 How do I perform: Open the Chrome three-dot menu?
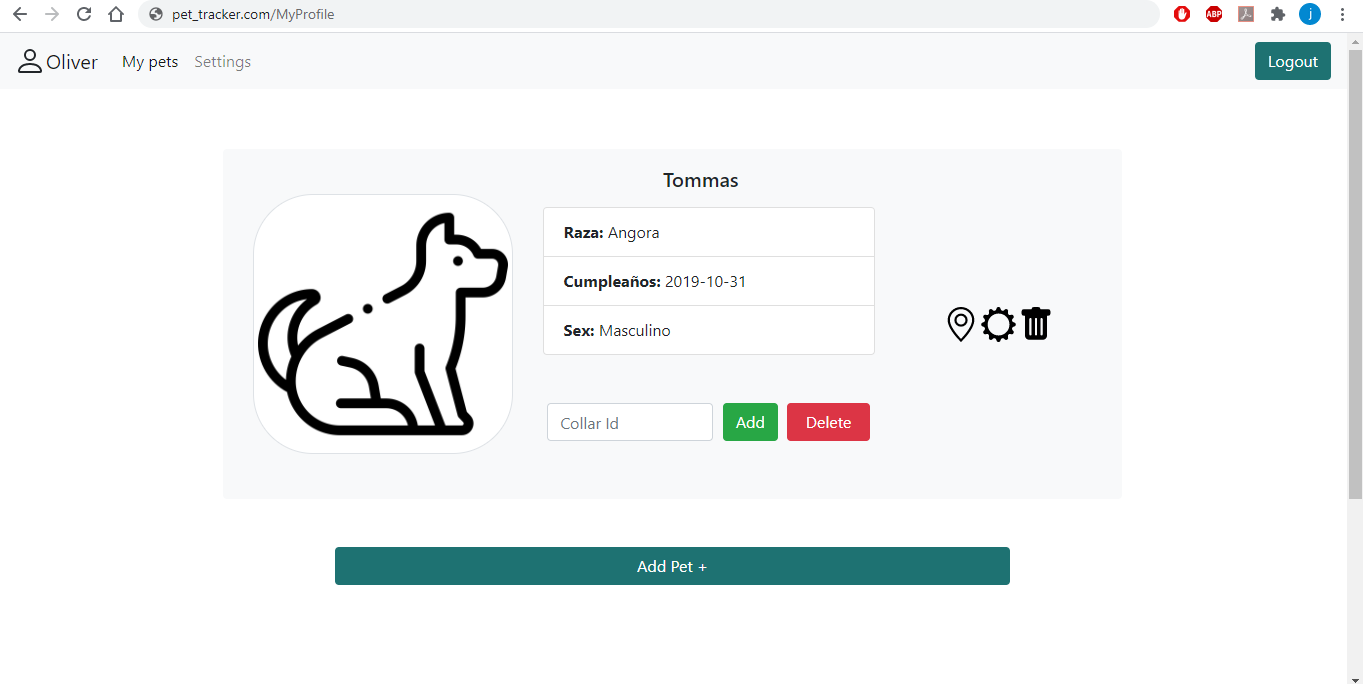pyautogui.click(x=1342, y=14)
